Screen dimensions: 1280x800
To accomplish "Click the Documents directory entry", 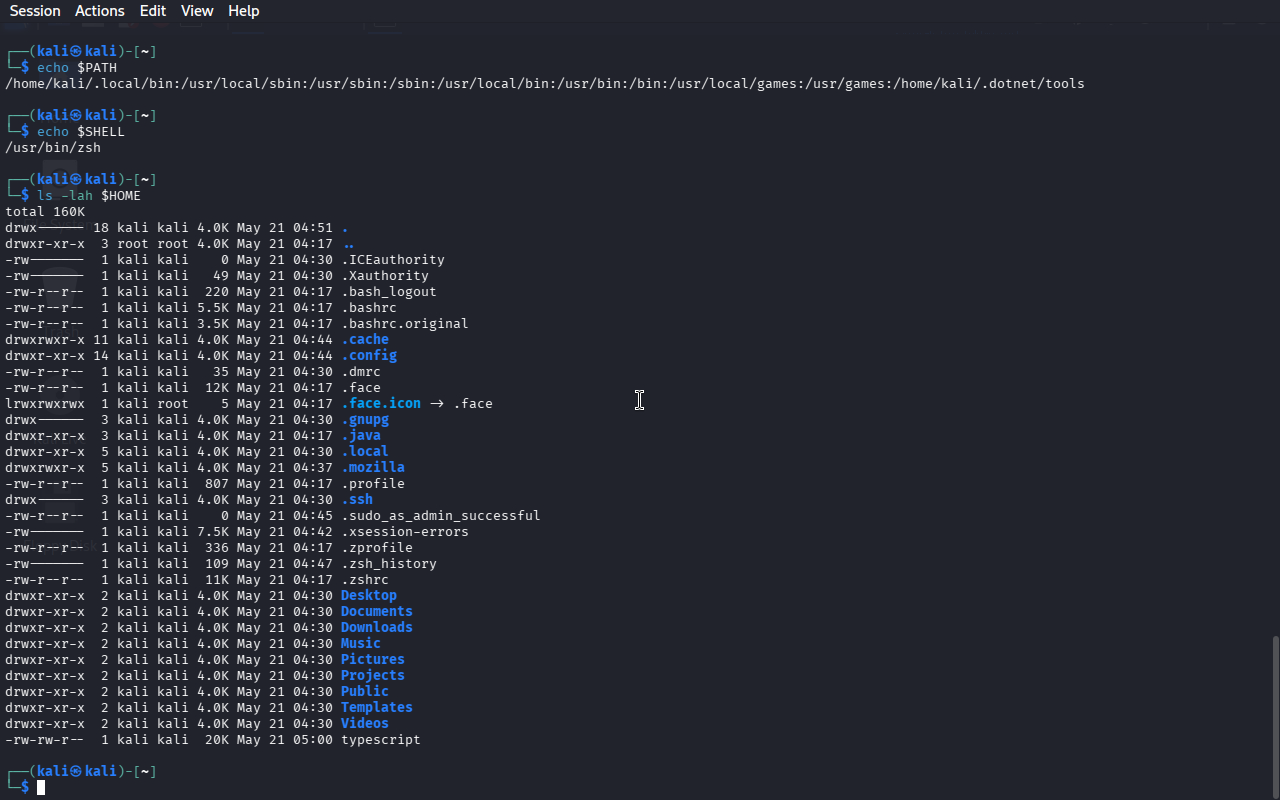I will click(x=377, y=612).
